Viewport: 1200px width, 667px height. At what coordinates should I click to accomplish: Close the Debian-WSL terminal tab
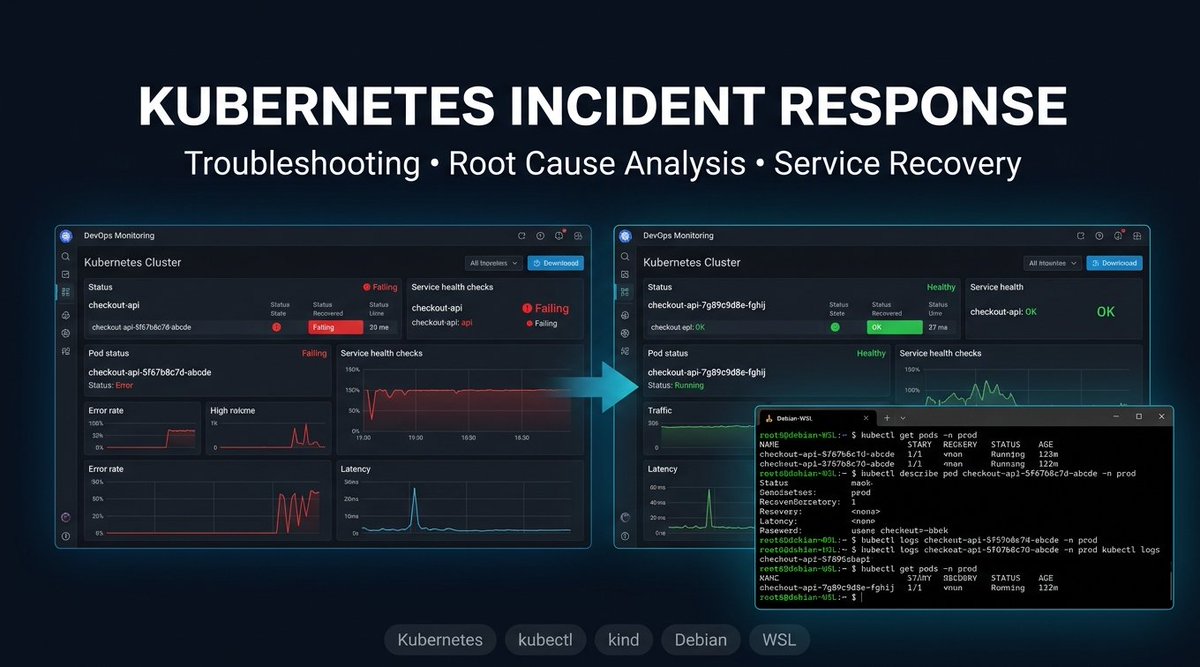(x=867, y=417)
